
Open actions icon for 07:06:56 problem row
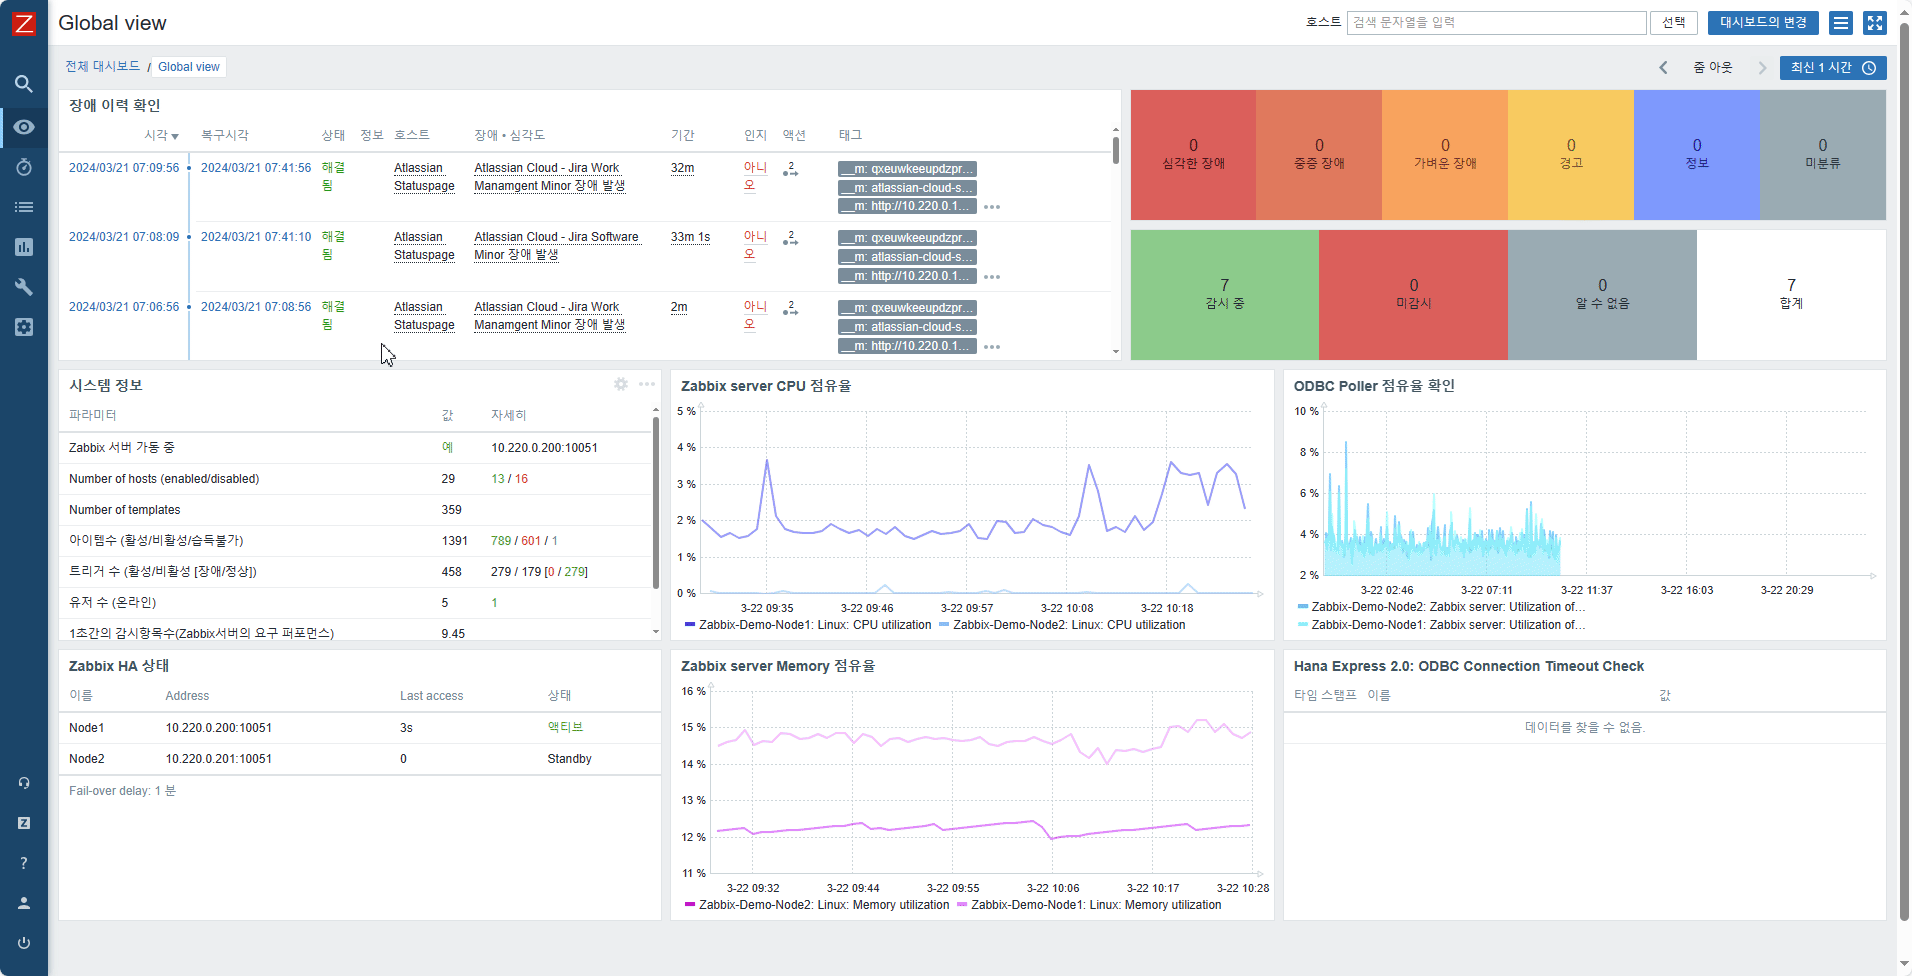(x=790, y=308)
